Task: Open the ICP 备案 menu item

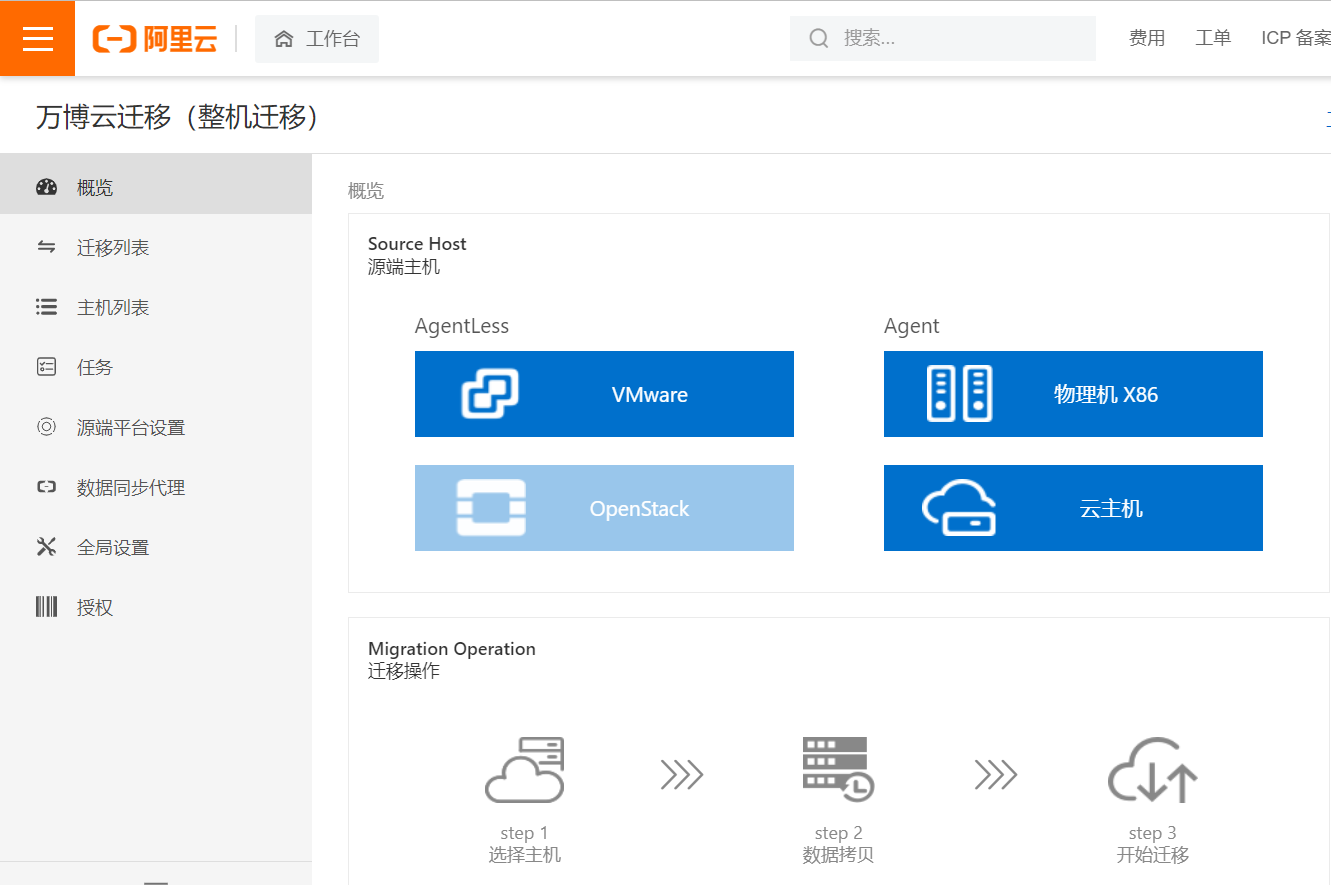Action: click(1296, 38)
